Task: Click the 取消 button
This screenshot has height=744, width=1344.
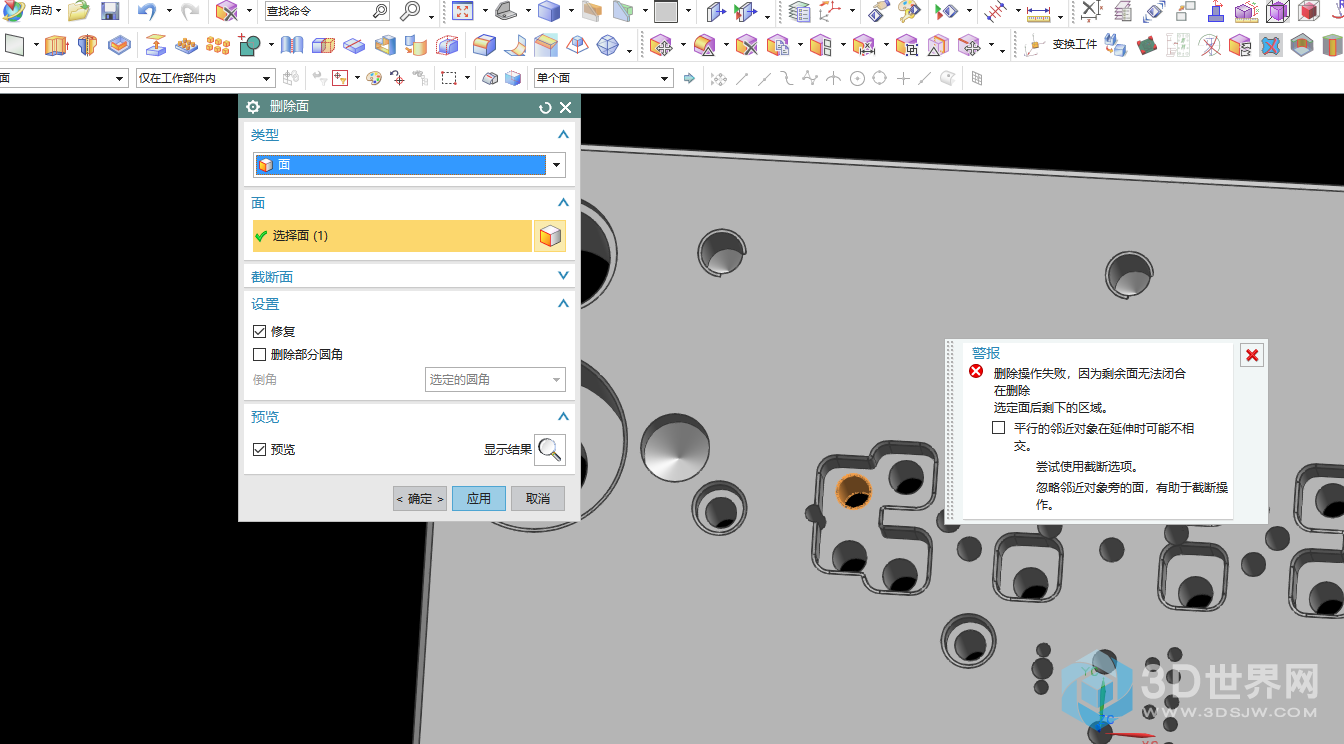Action: [x=538, y=498]
